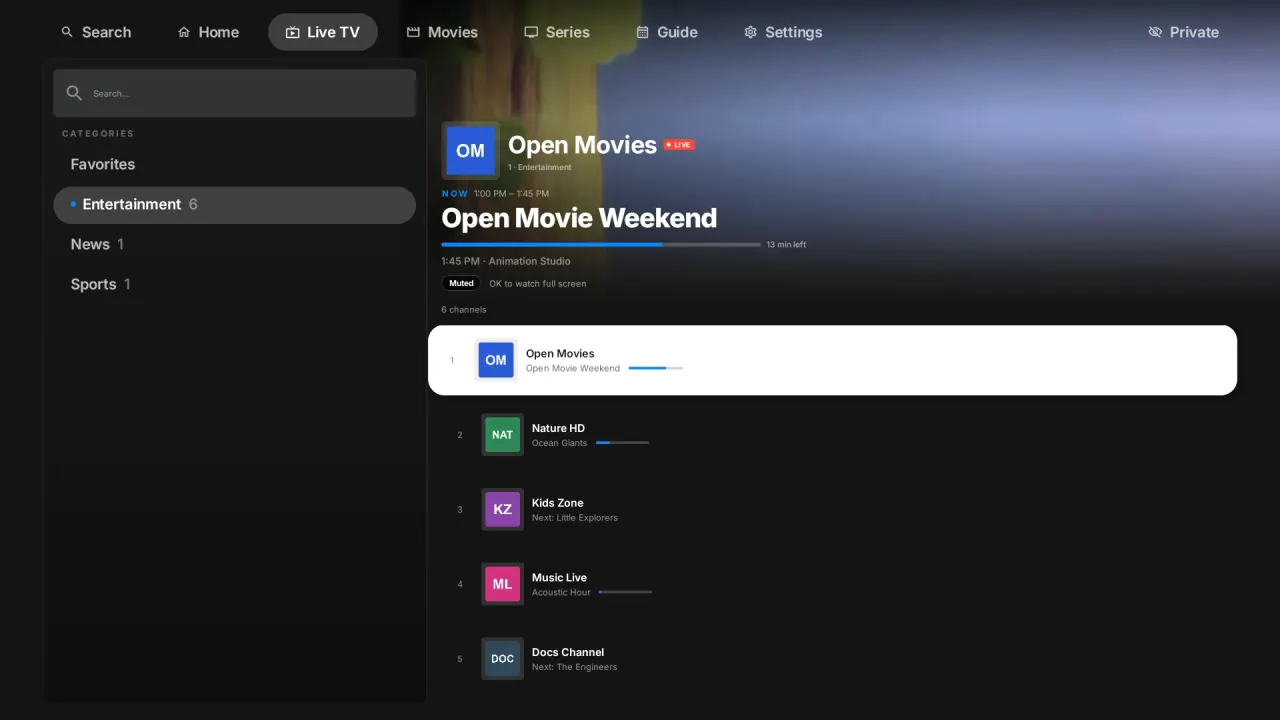Click the '13 min left' label
Image resolution: width=1280 pixels, height=720 pixels.
[x=786, y=244]
